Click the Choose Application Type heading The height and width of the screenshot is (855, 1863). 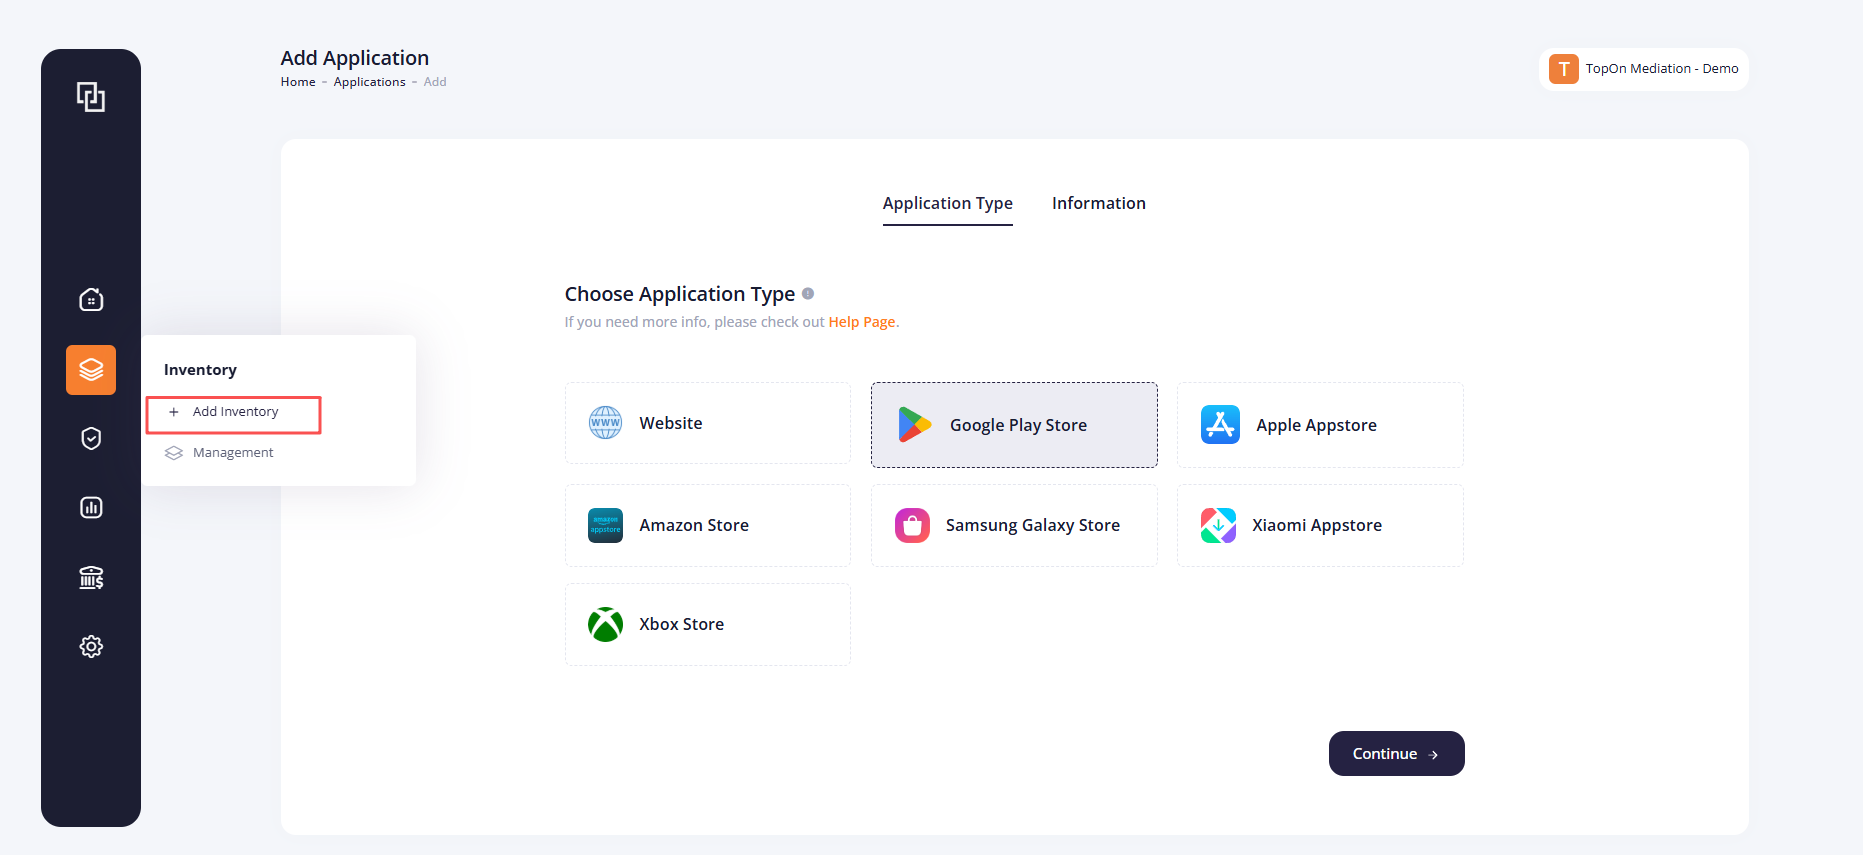(x=680, y=294)
